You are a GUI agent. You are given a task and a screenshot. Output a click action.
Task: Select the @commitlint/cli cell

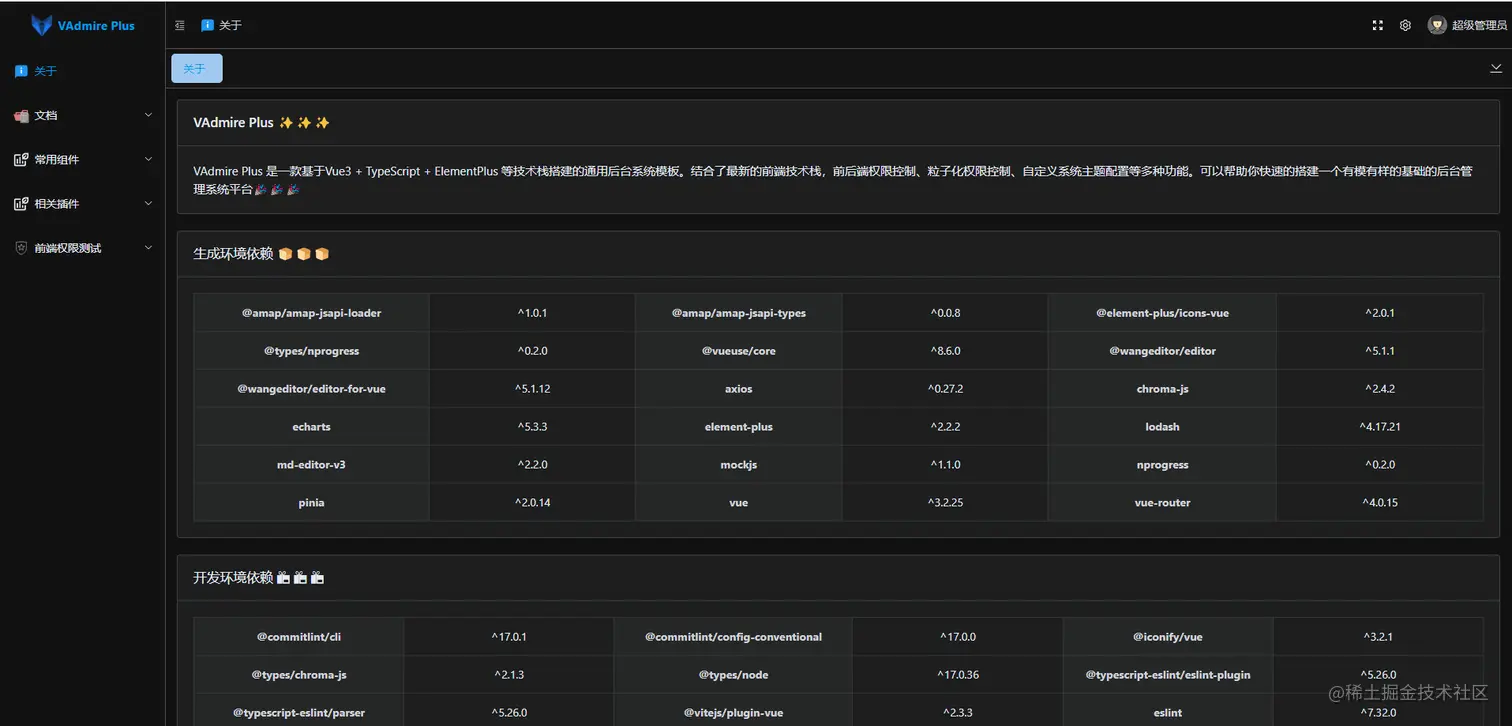299,637
